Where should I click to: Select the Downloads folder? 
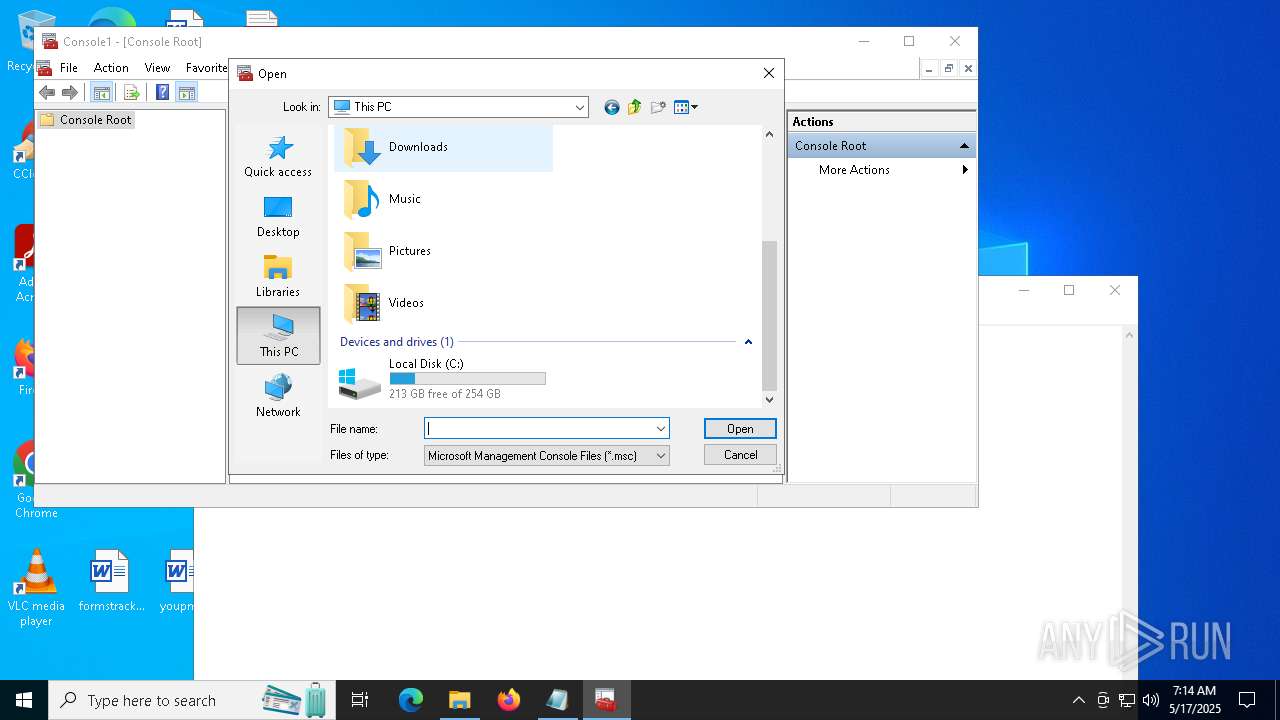point(443,147)
